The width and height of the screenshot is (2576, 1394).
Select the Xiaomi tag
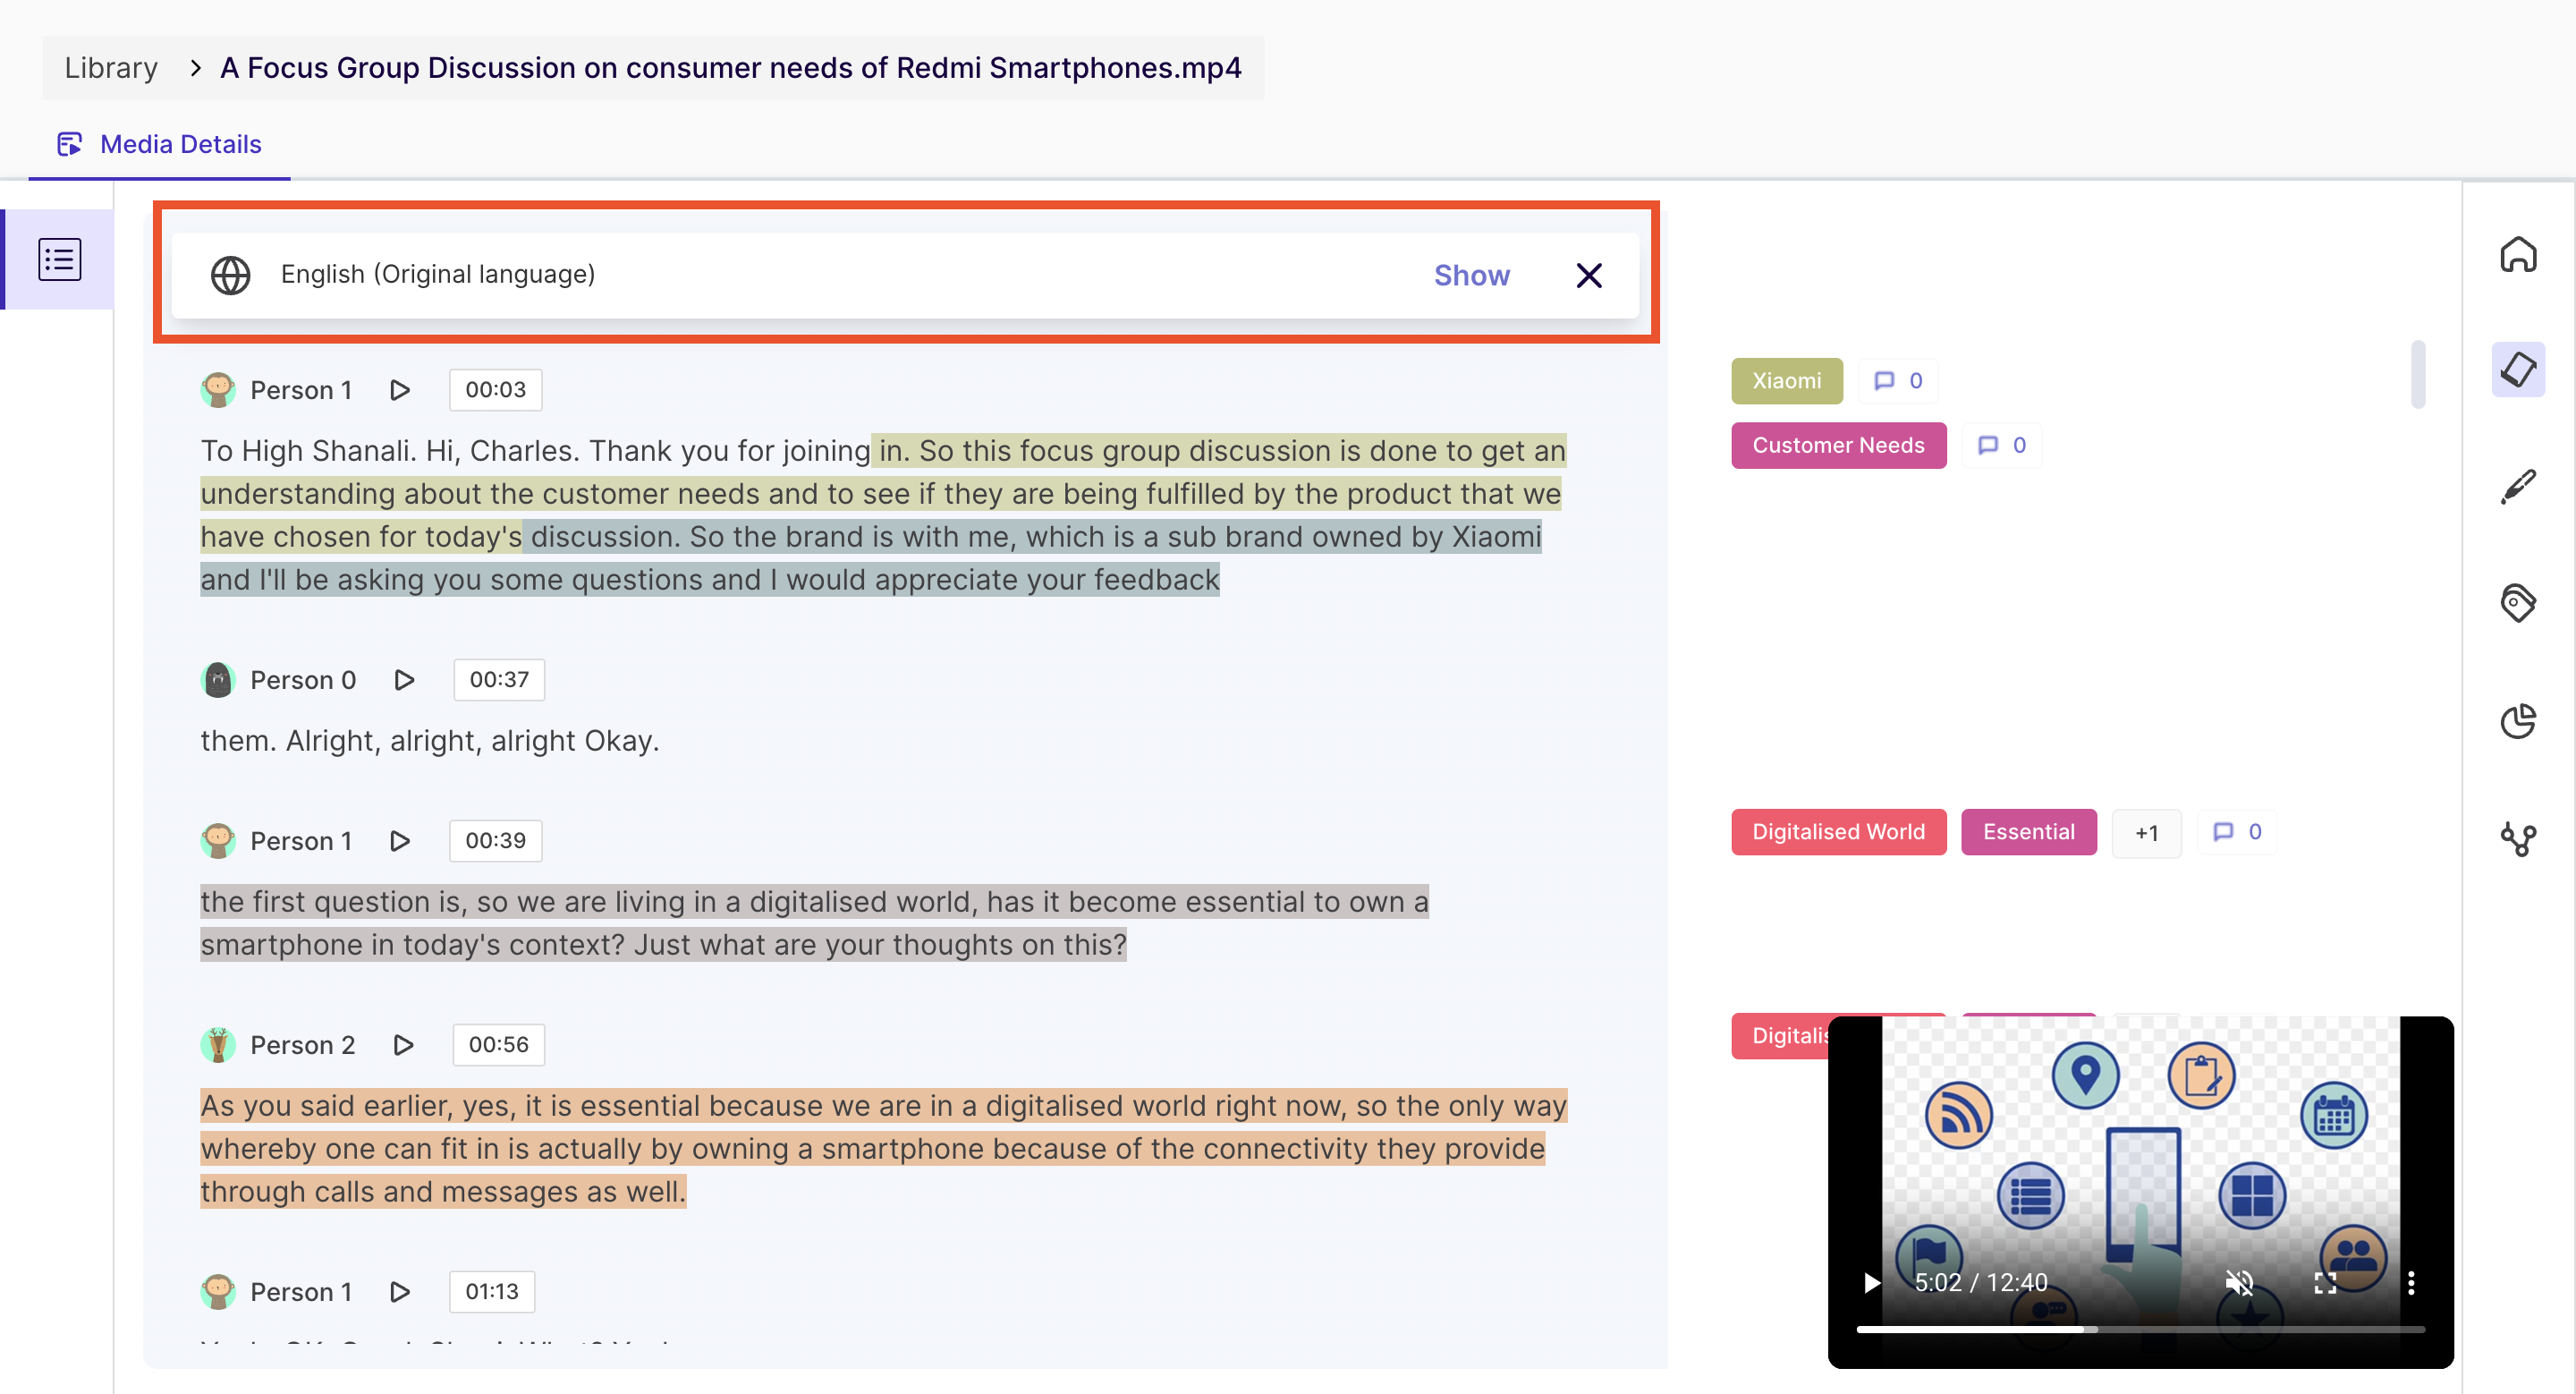pyautogui.click(x=1786, y=381)
